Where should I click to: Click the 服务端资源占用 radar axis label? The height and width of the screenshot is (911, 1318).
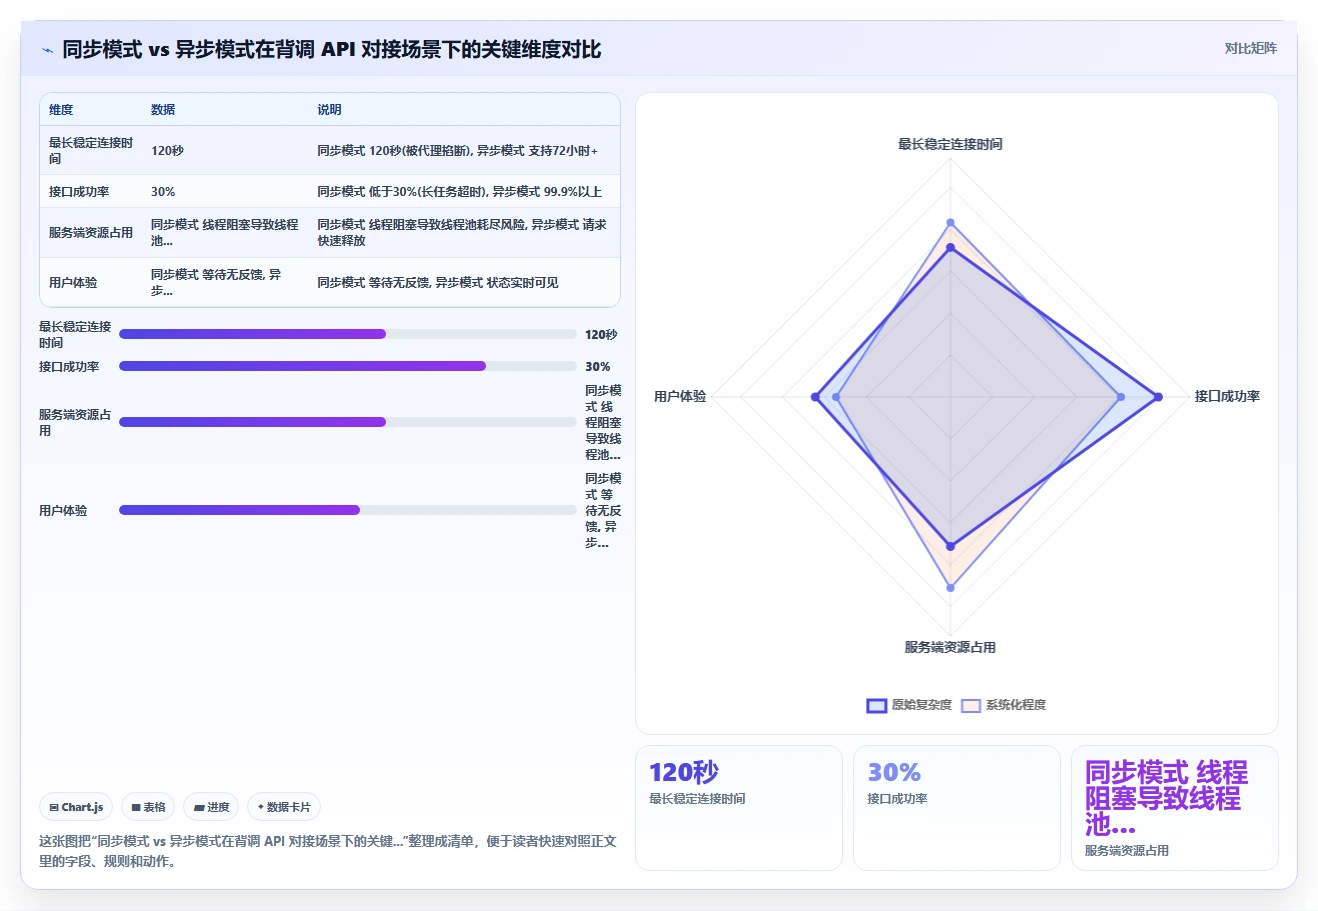click(950, 647)
